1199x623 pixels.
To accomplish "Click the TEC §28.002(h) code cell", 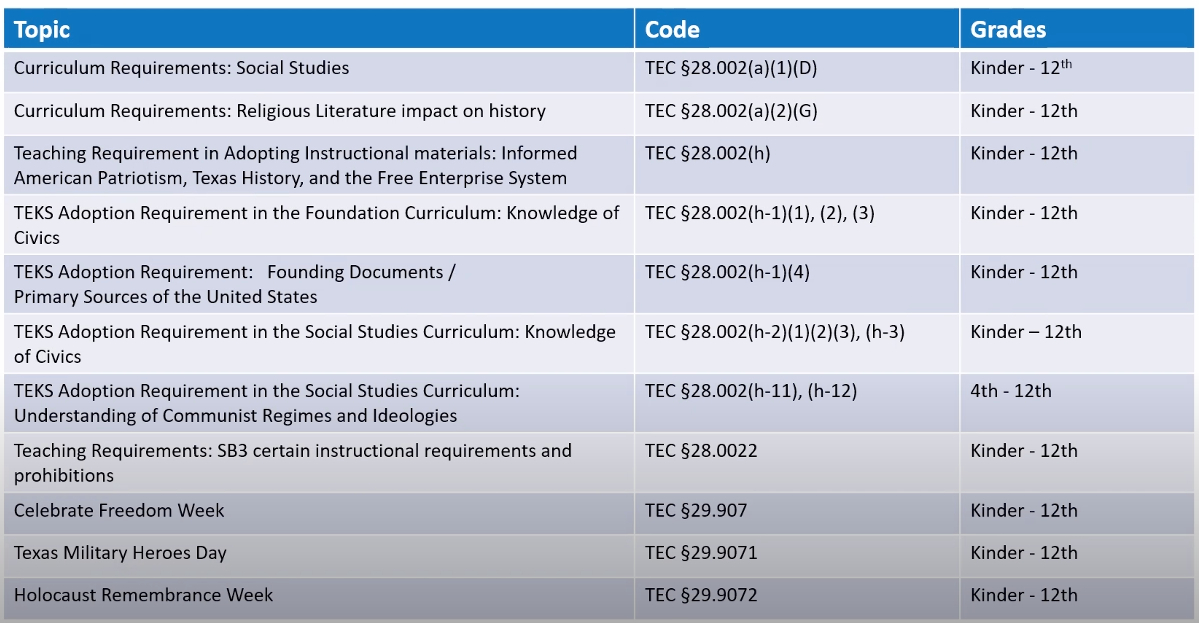I will (708, 154).
